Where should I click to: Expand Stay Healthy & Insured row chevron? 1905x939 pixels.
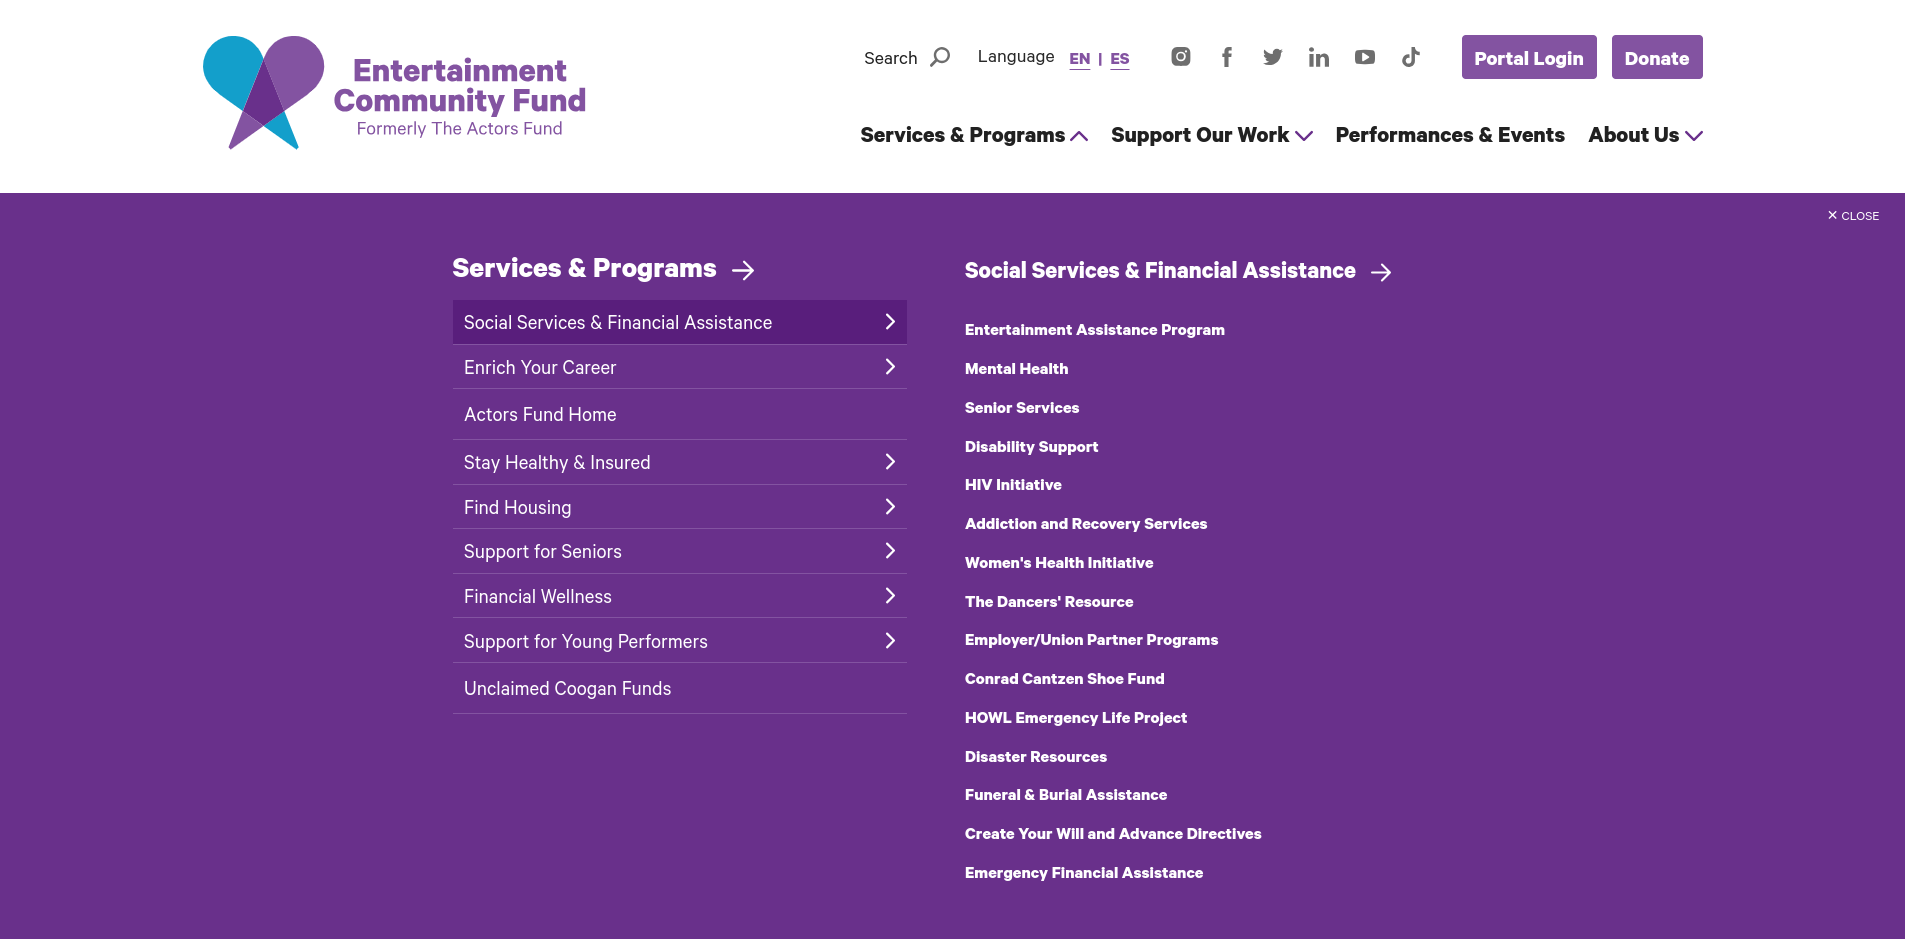click(x=890, y=462)
